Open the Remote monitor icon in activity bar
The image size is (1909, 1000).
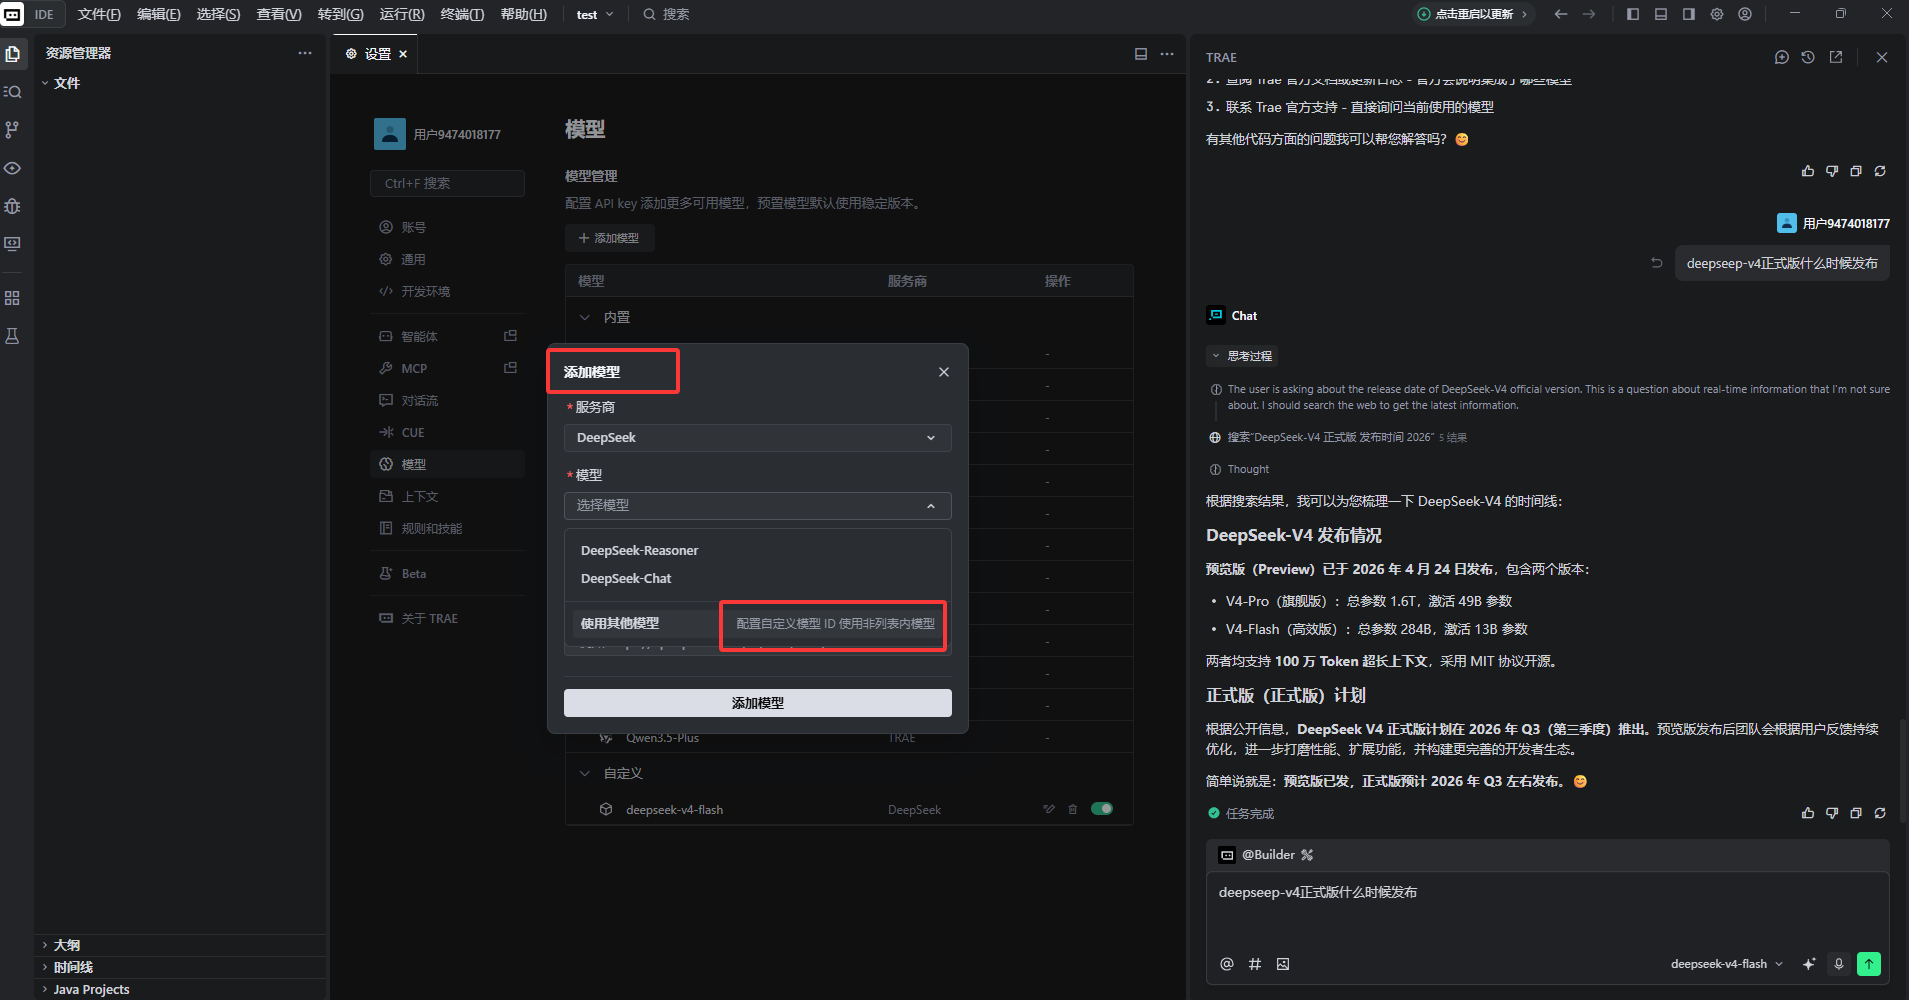tap(12, 244)
